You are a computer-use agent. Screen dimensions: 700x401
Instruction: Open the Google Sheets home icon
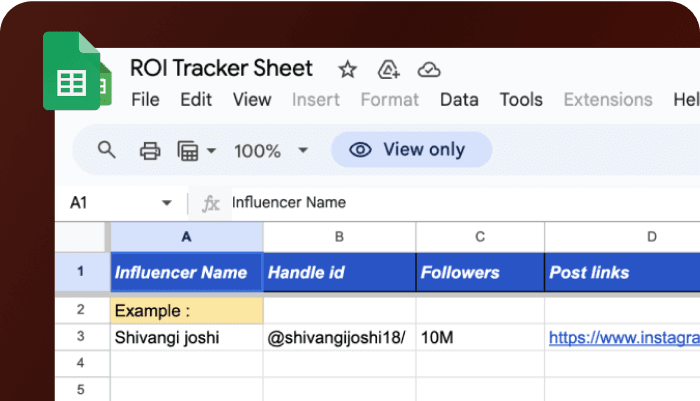[72, 71]
